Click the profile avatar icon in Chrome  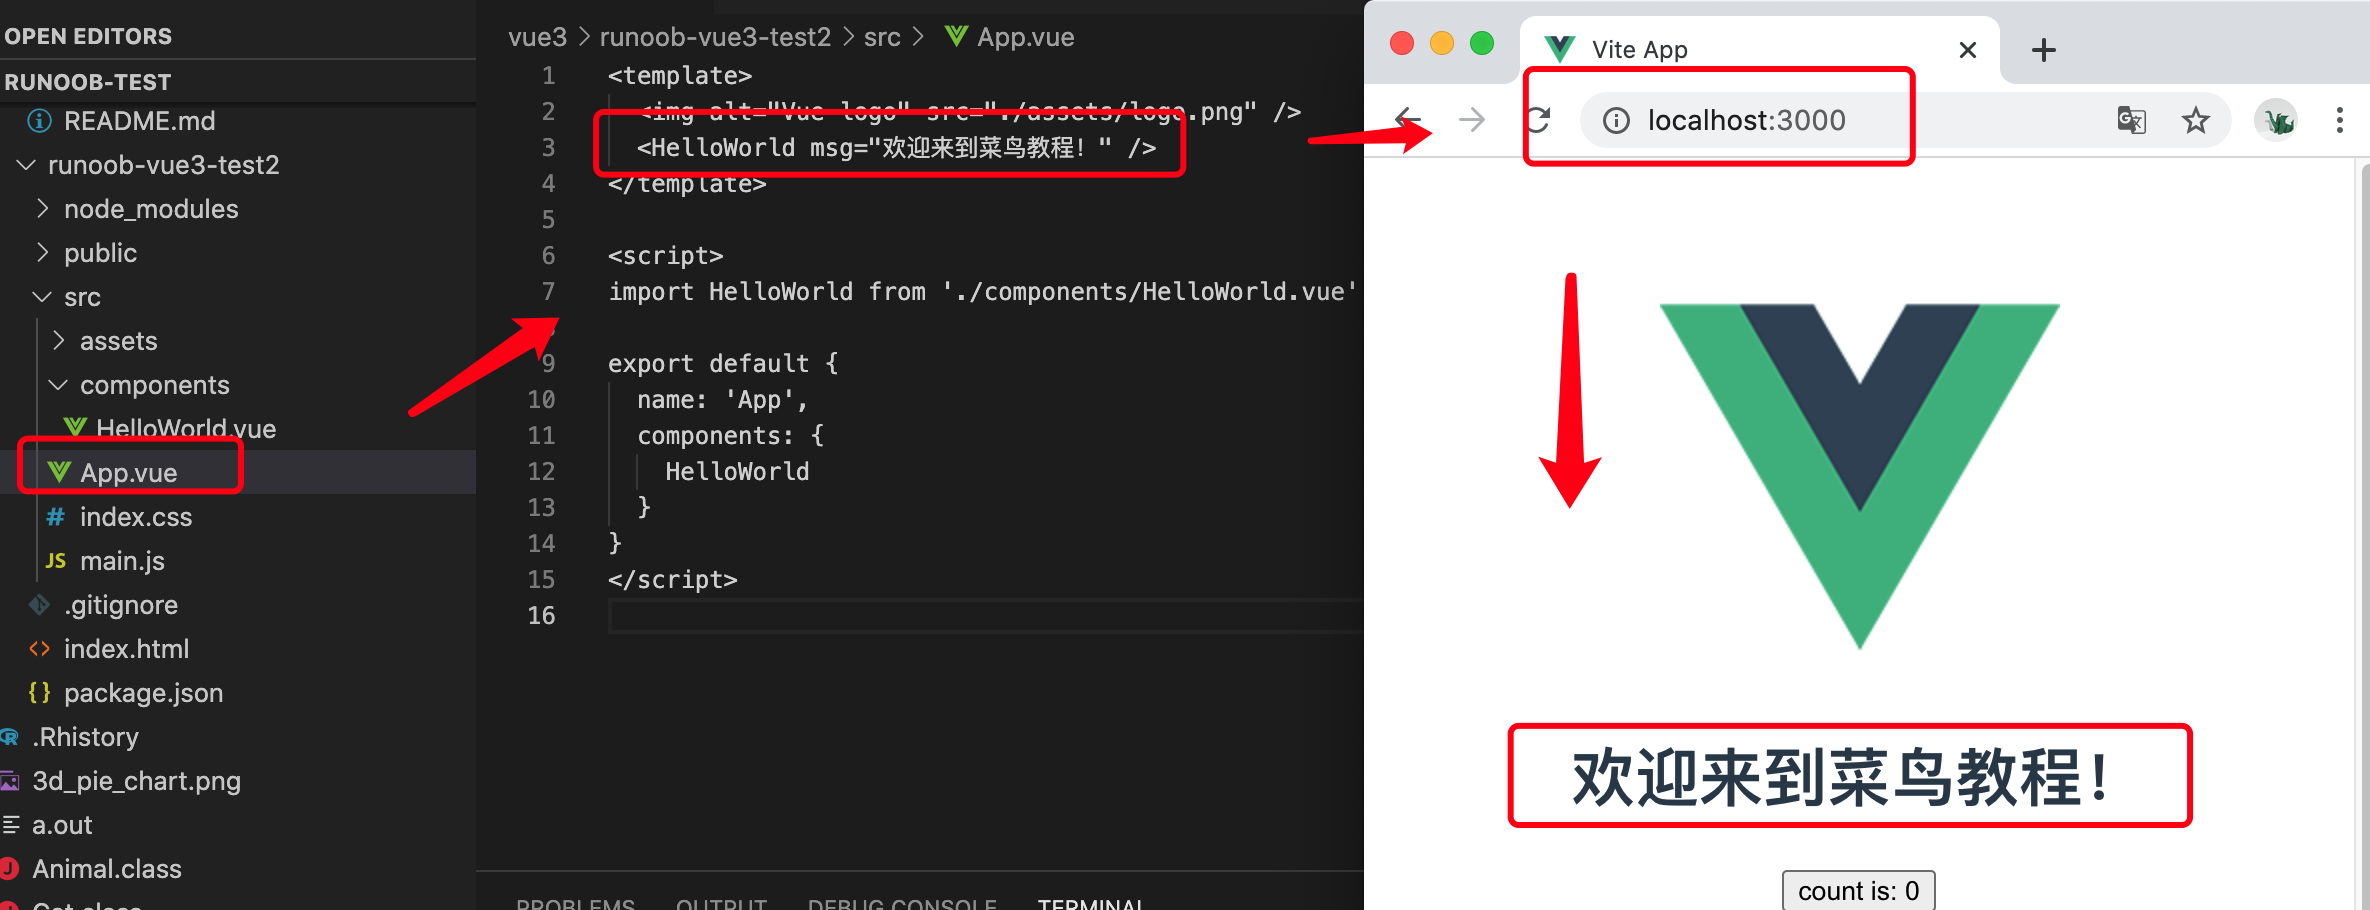click(x=2277, y=120)
